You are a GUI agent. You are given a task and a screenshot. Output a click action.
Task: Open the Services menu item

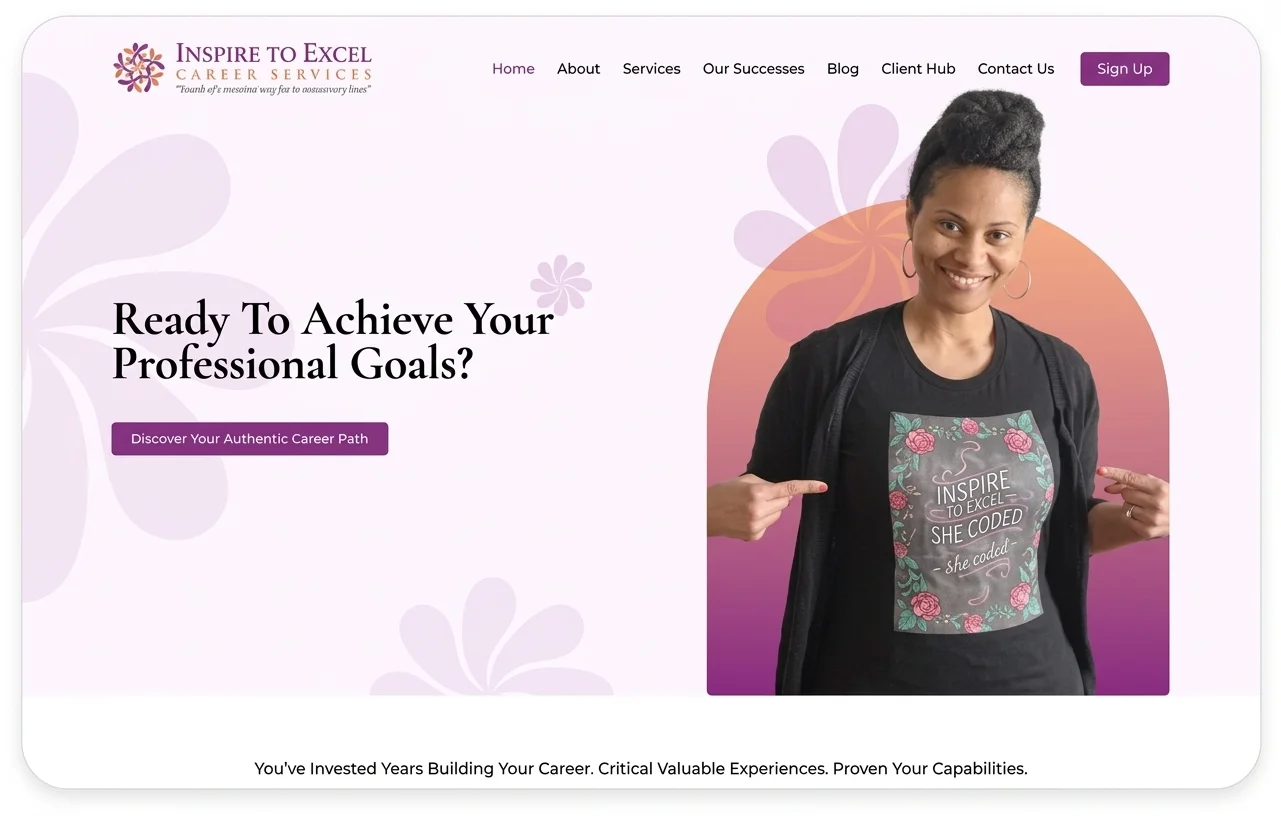point(651,69)
